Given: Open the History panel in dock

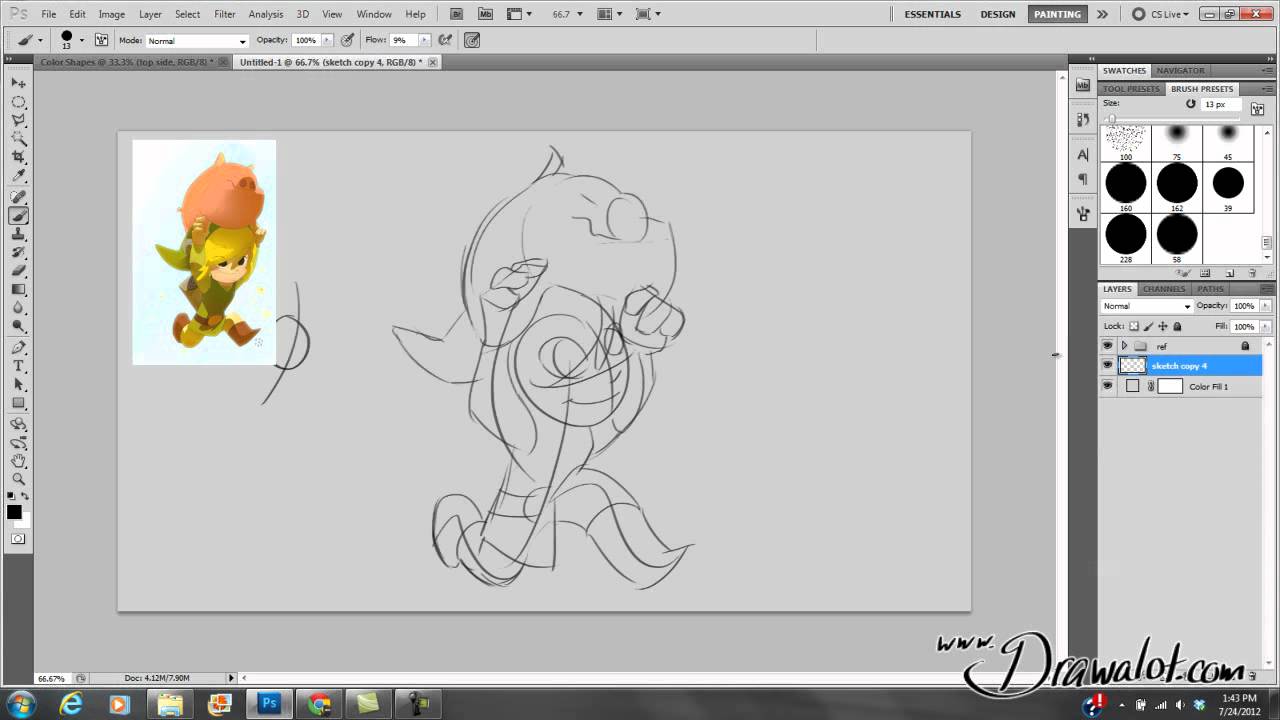Looking at the screenshot, I should [1083, 119].
